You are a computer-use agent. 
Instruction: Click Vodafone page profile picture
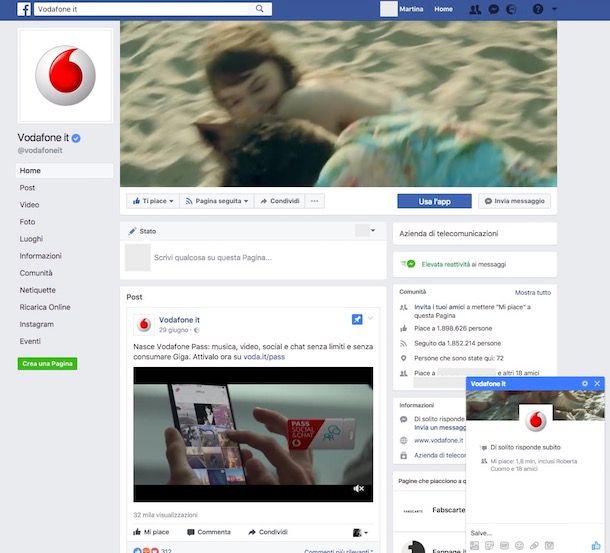point(65,75)
